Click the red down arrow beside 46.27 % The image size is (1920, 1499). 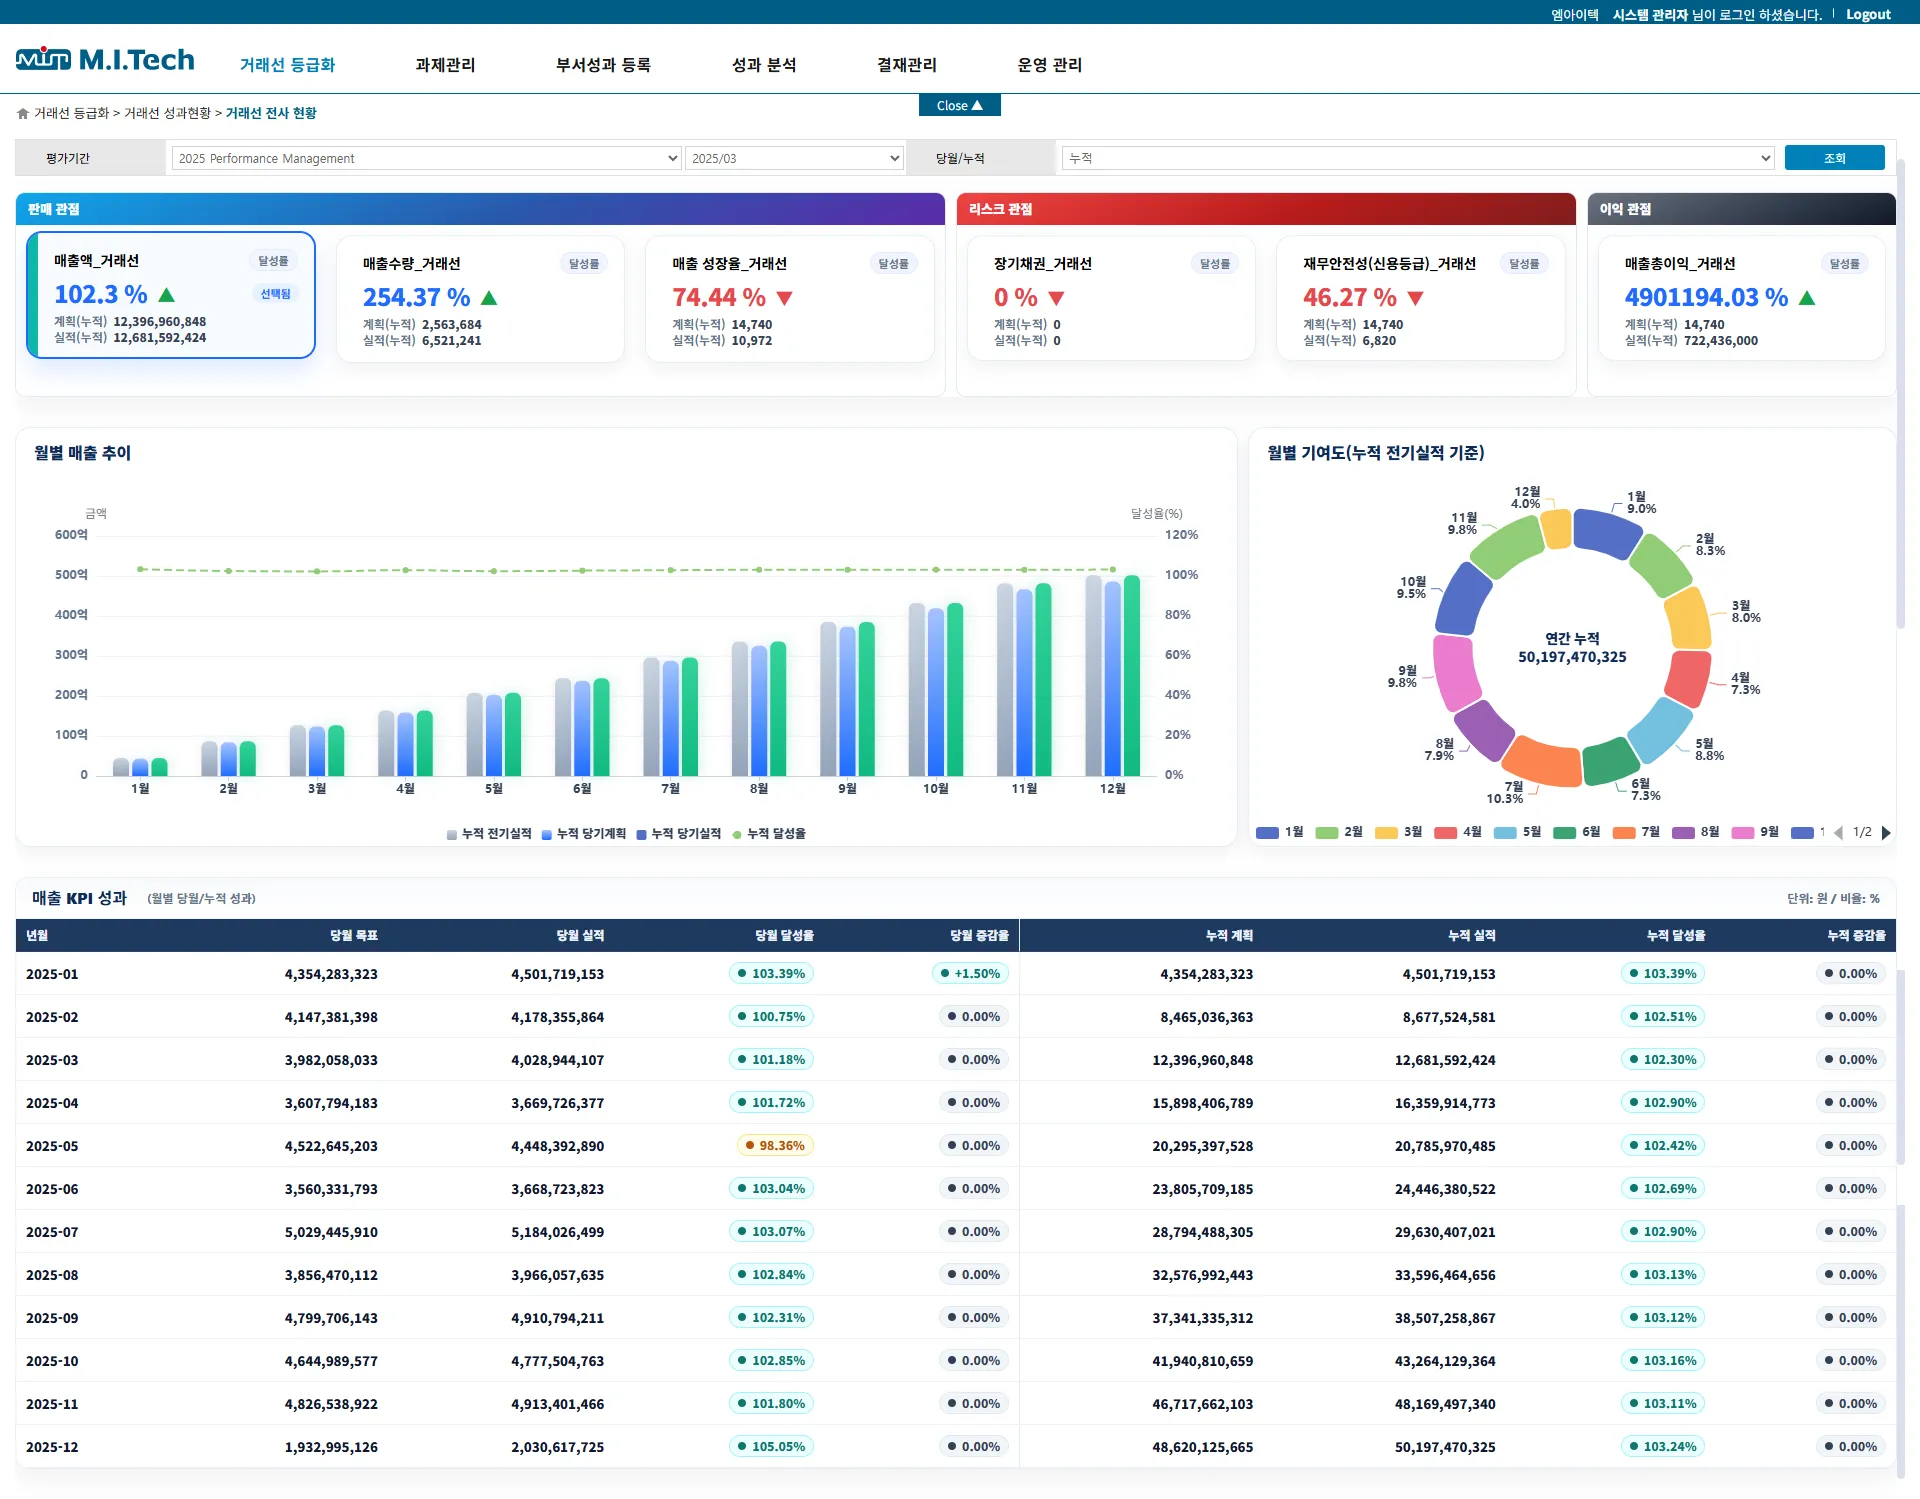click(x=1415, y=298)
